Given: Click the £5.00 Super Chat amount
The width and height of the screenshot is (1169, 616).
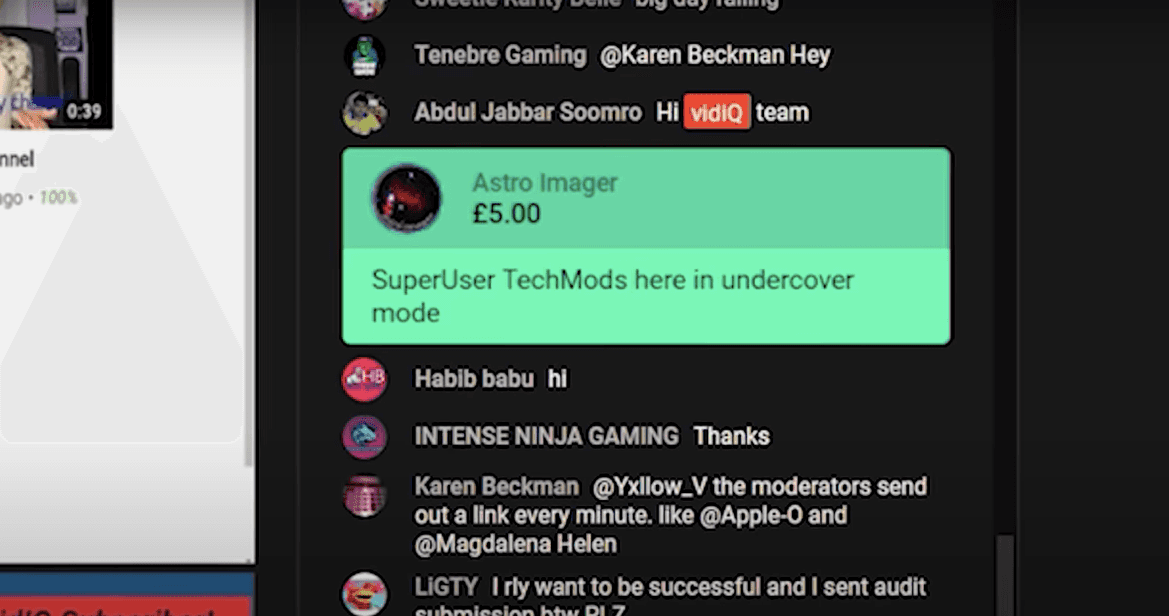Looking at the screenshot, I should click(x=506, y=214).
